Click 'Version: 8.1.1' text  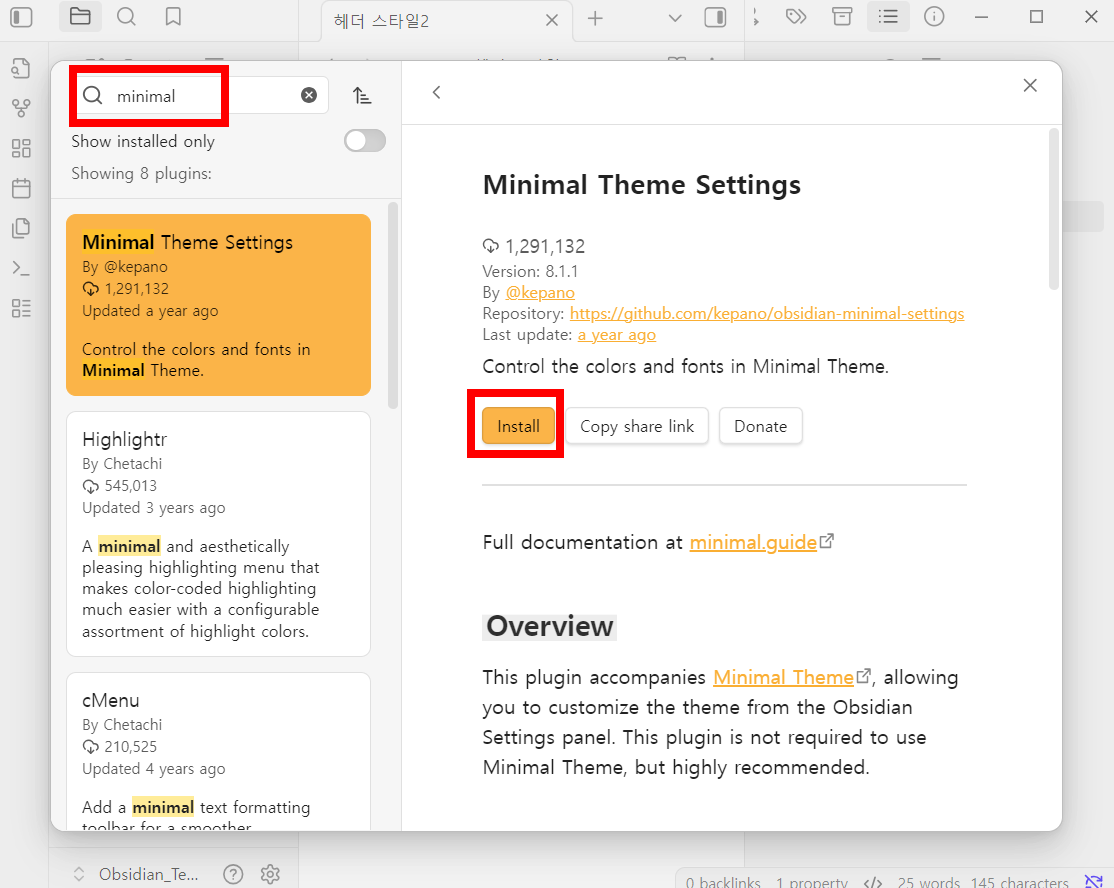(x=530, y=271)
